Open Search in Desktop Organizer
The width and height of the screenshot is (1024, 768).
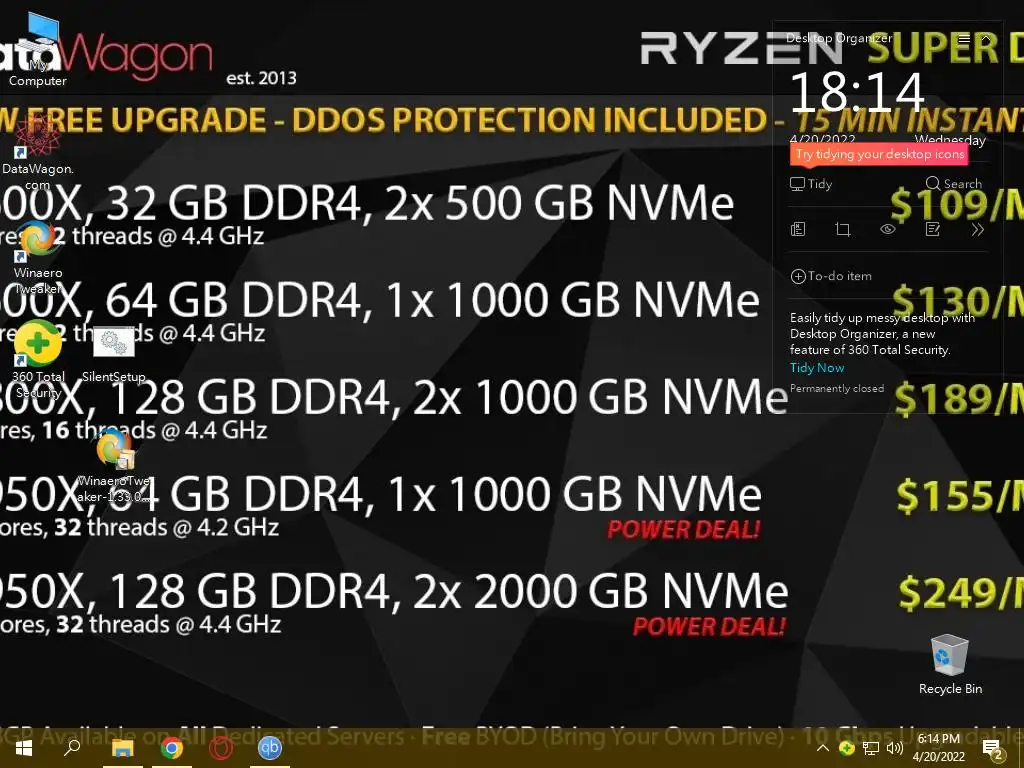(954, 184)
